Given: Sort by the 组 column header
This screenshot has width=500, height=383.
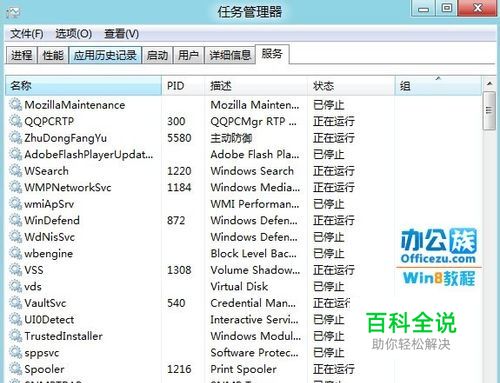Looking at the screenshot, I should pos(438,86).
